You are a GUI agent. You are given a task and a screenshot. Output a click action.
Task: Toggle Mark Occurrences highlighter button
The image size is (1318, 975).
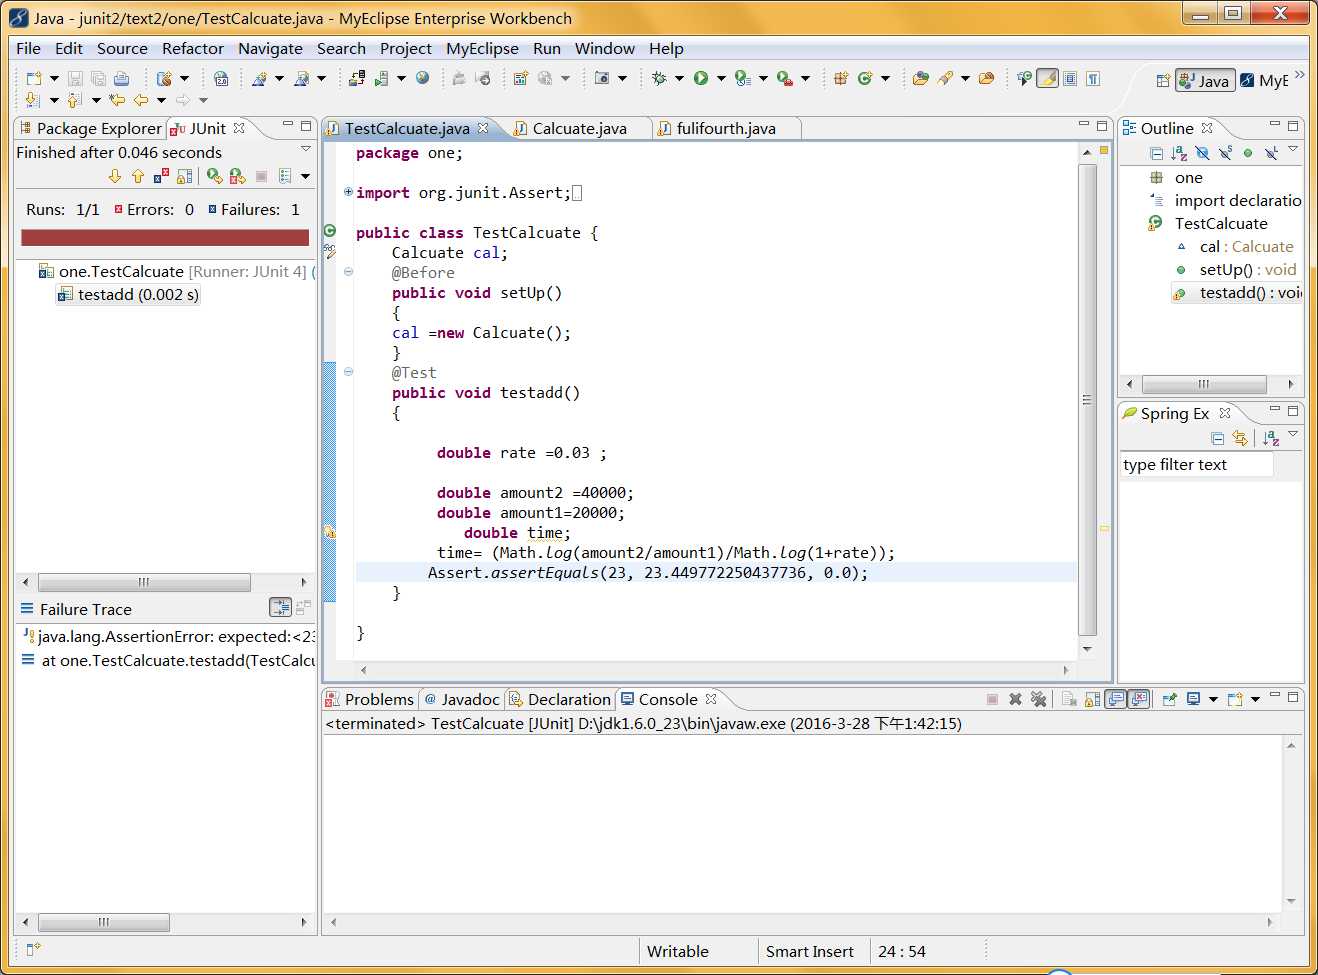(x=1047, y=78)
